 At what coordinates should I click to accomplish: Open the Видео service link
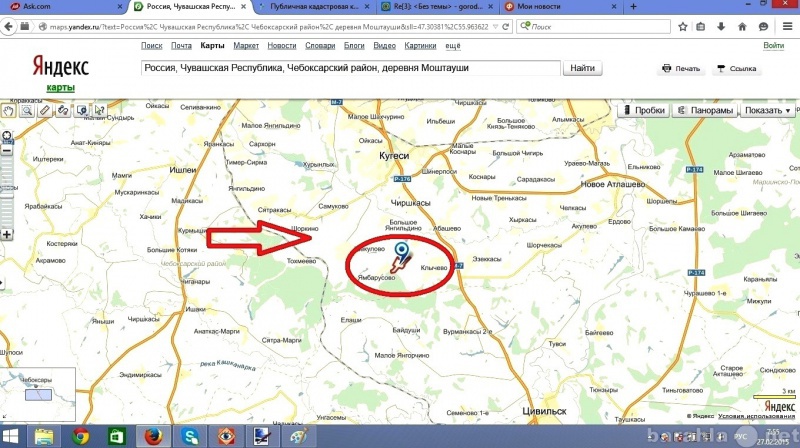click(x=384, y=46)
